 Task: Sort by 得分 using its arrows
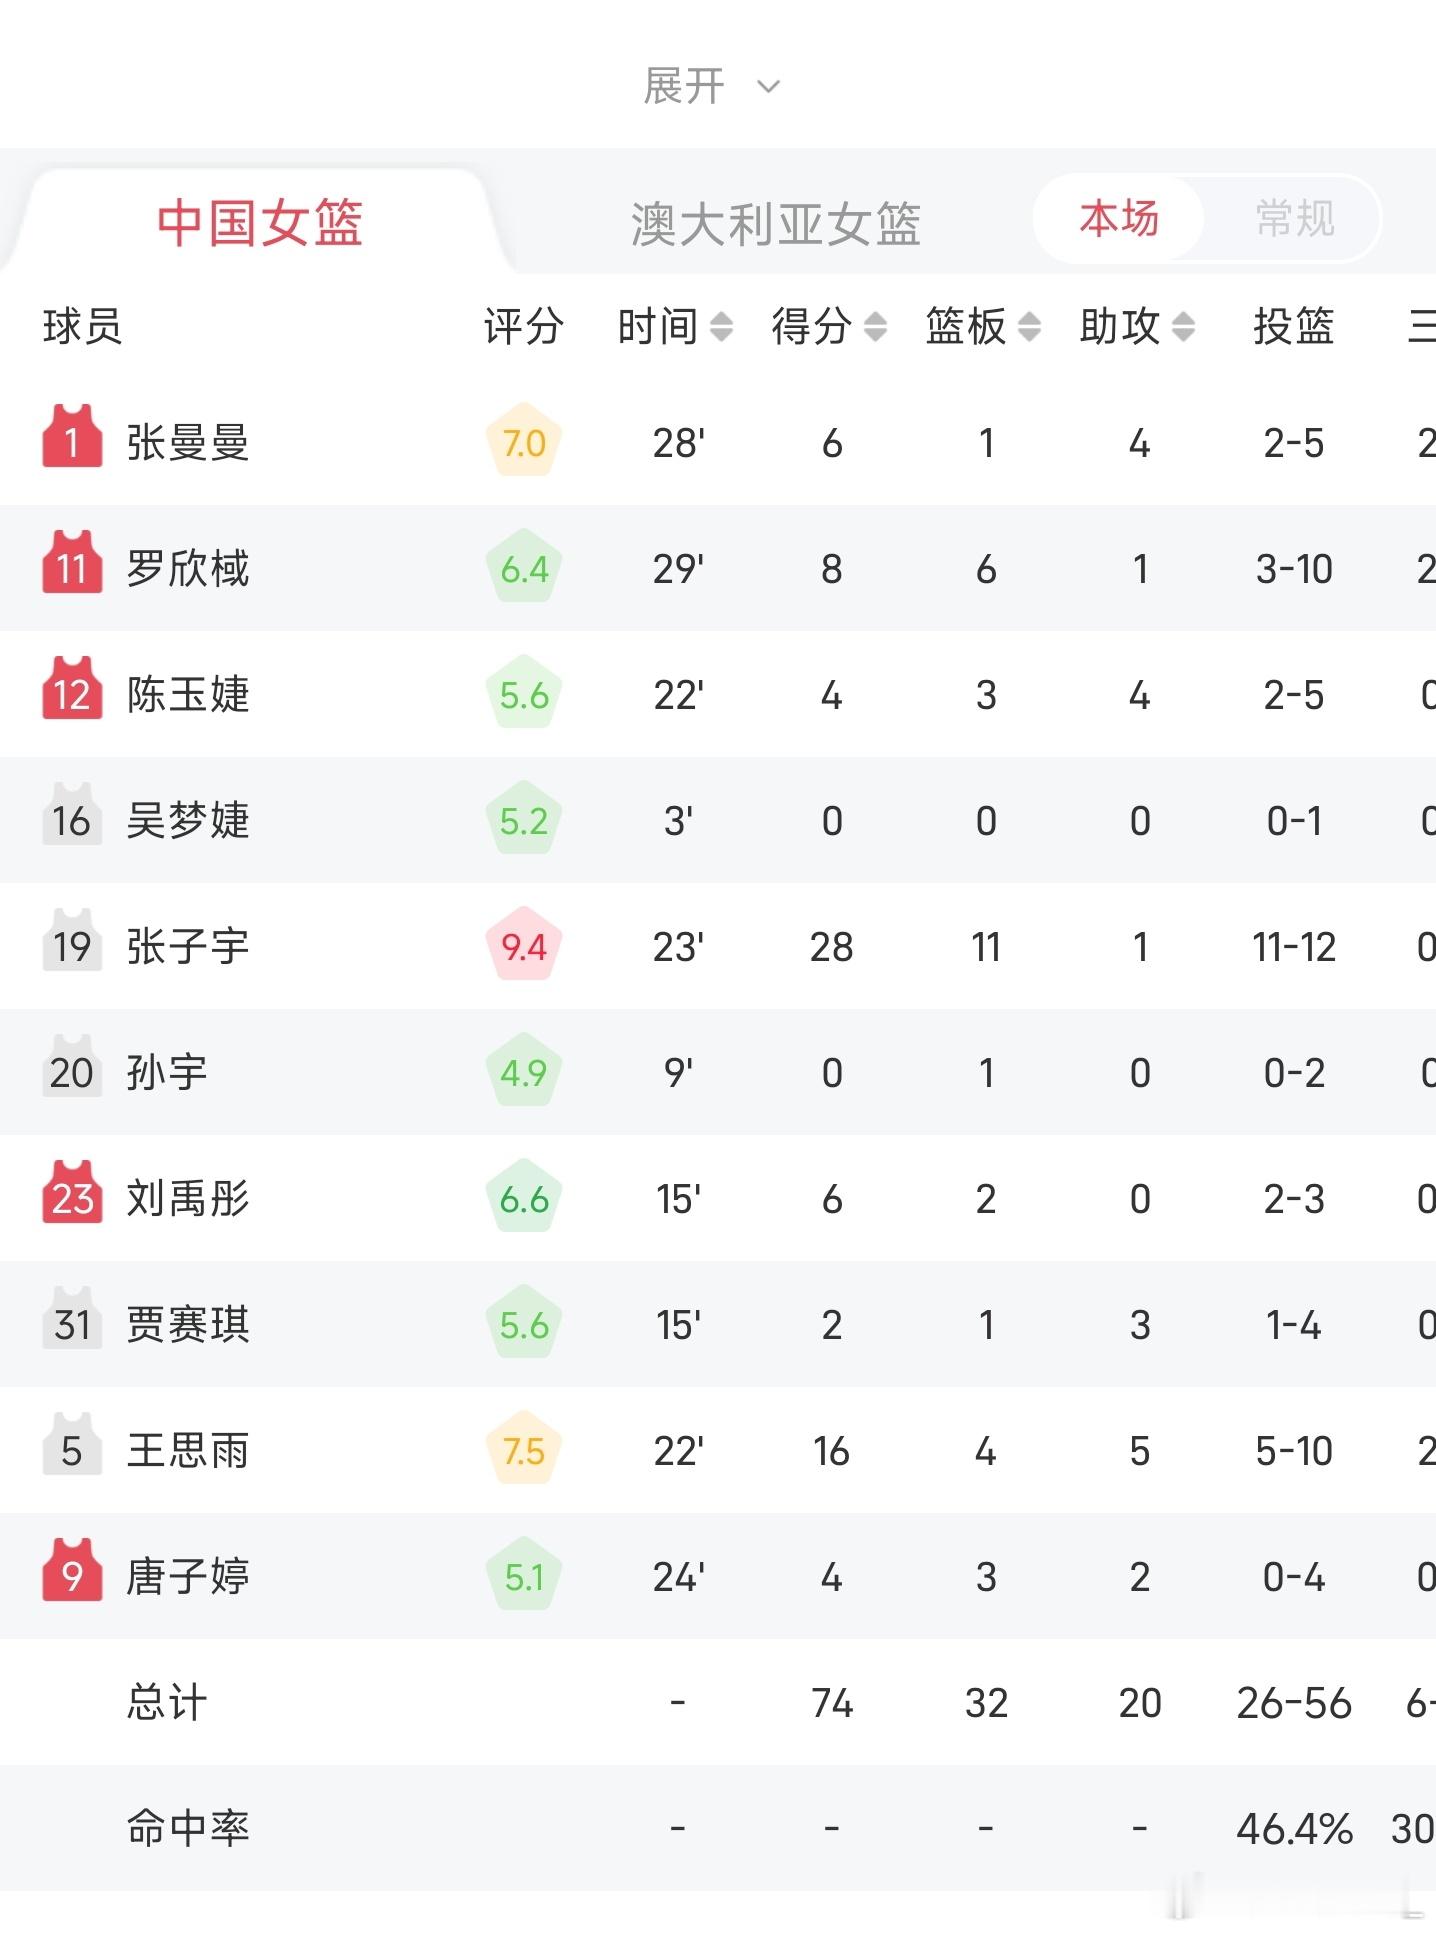tap(875, 326)
